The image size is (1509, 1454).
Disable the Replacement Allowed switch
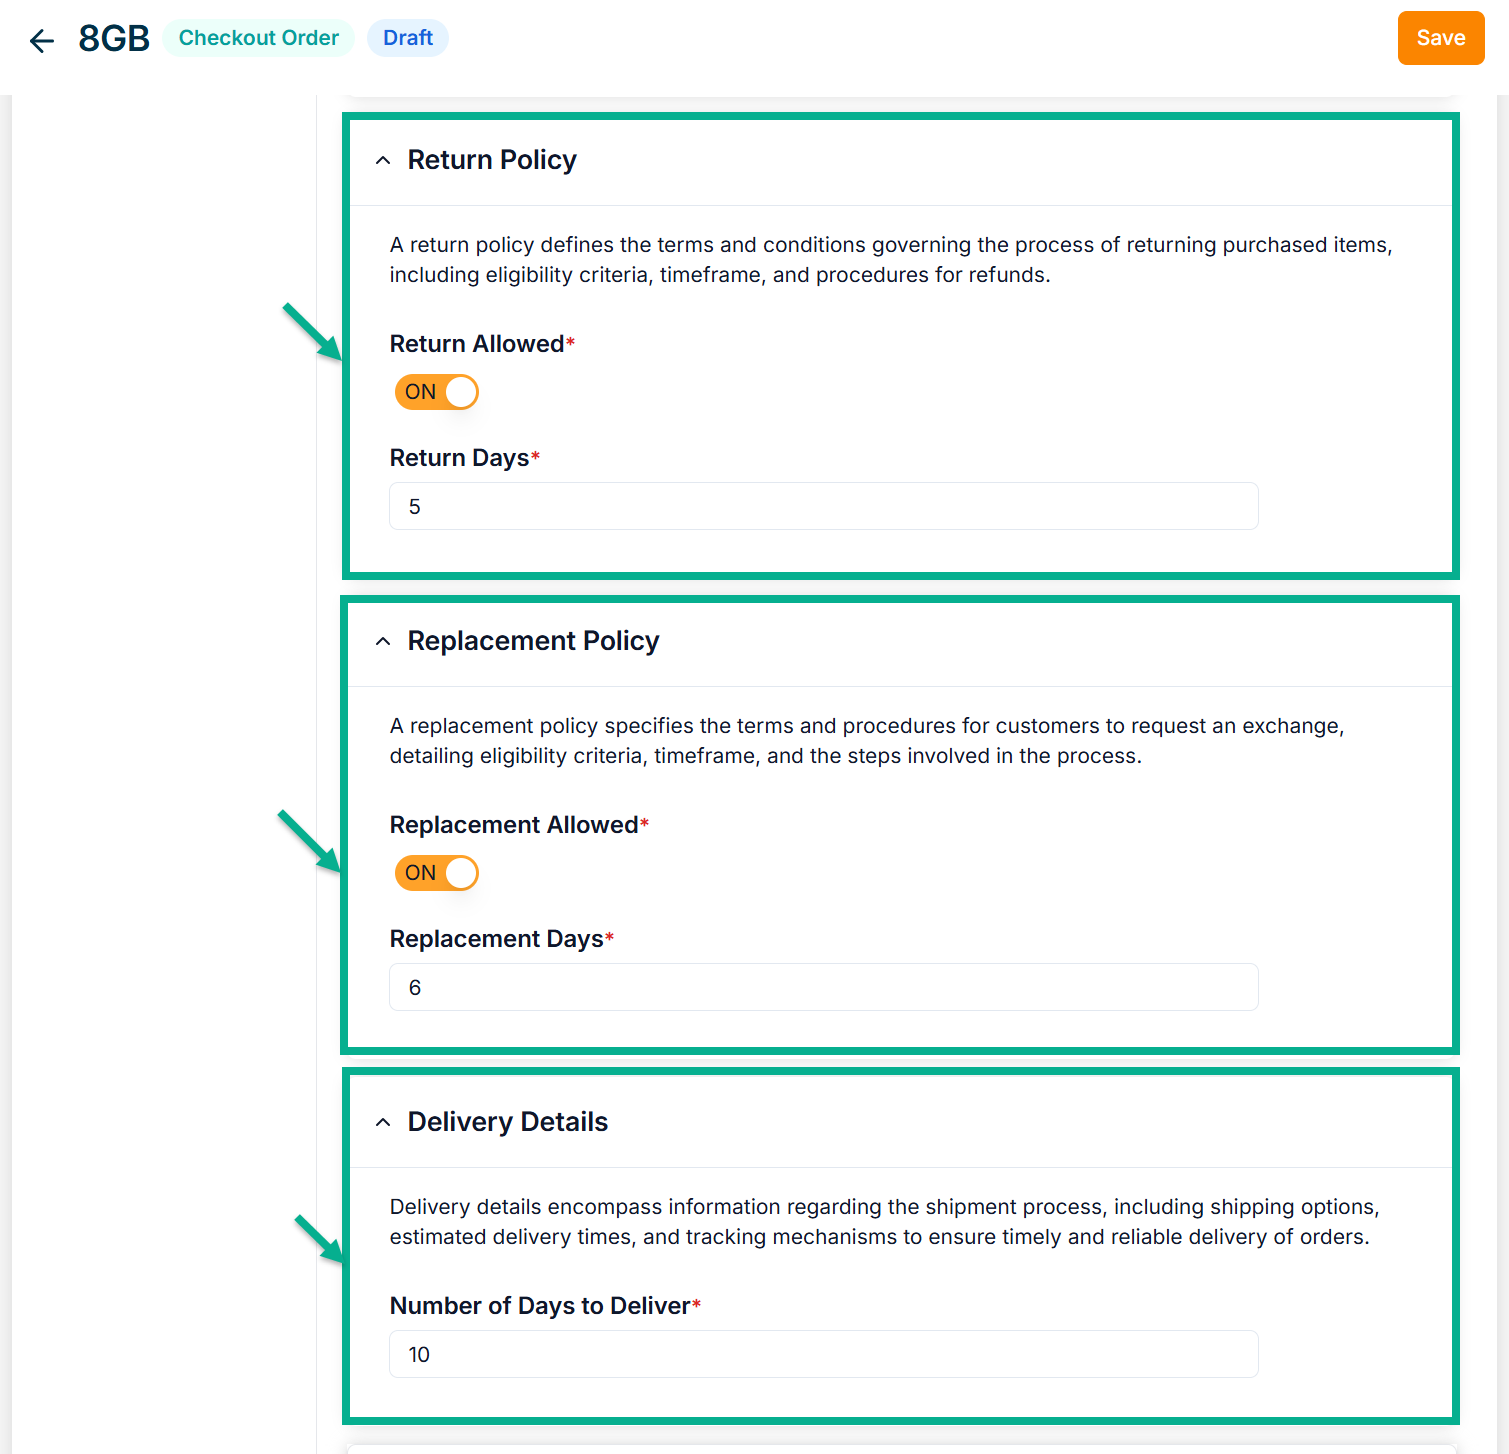(437, 873)
